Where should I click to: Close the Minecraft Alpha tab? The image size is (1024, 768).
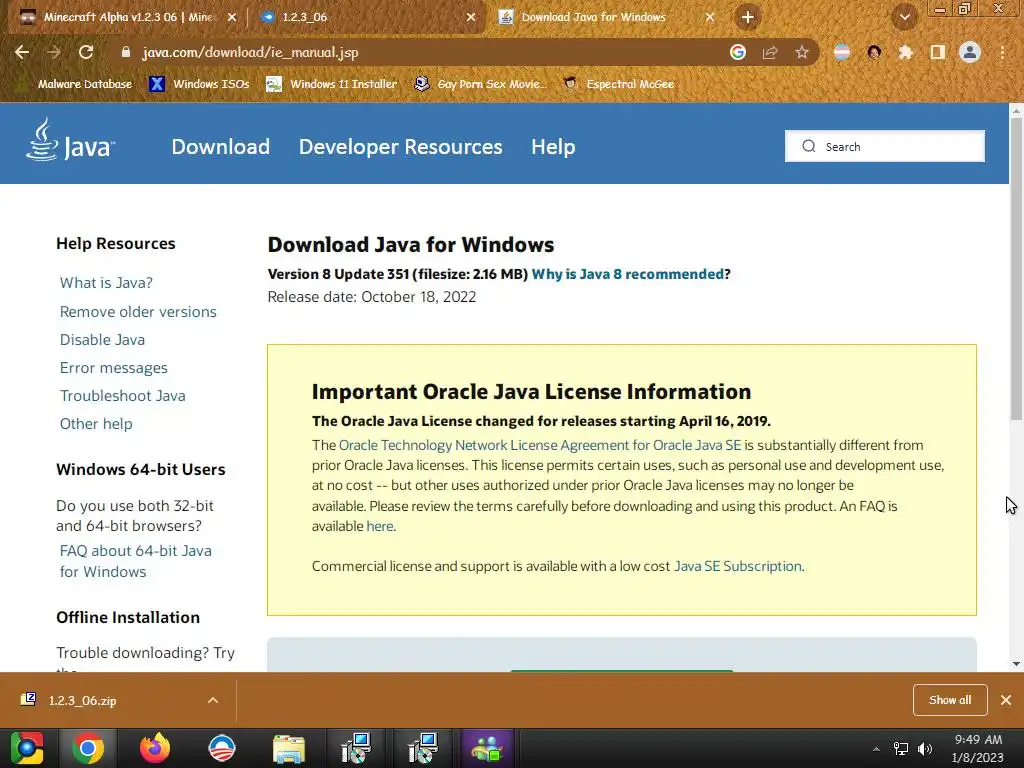pos(232,17)
